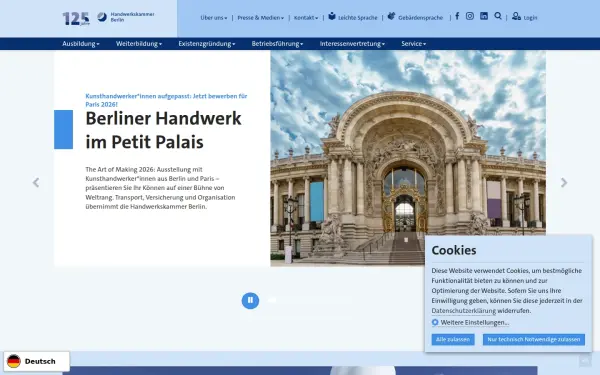Open the Betriebsführung menu

277,44
